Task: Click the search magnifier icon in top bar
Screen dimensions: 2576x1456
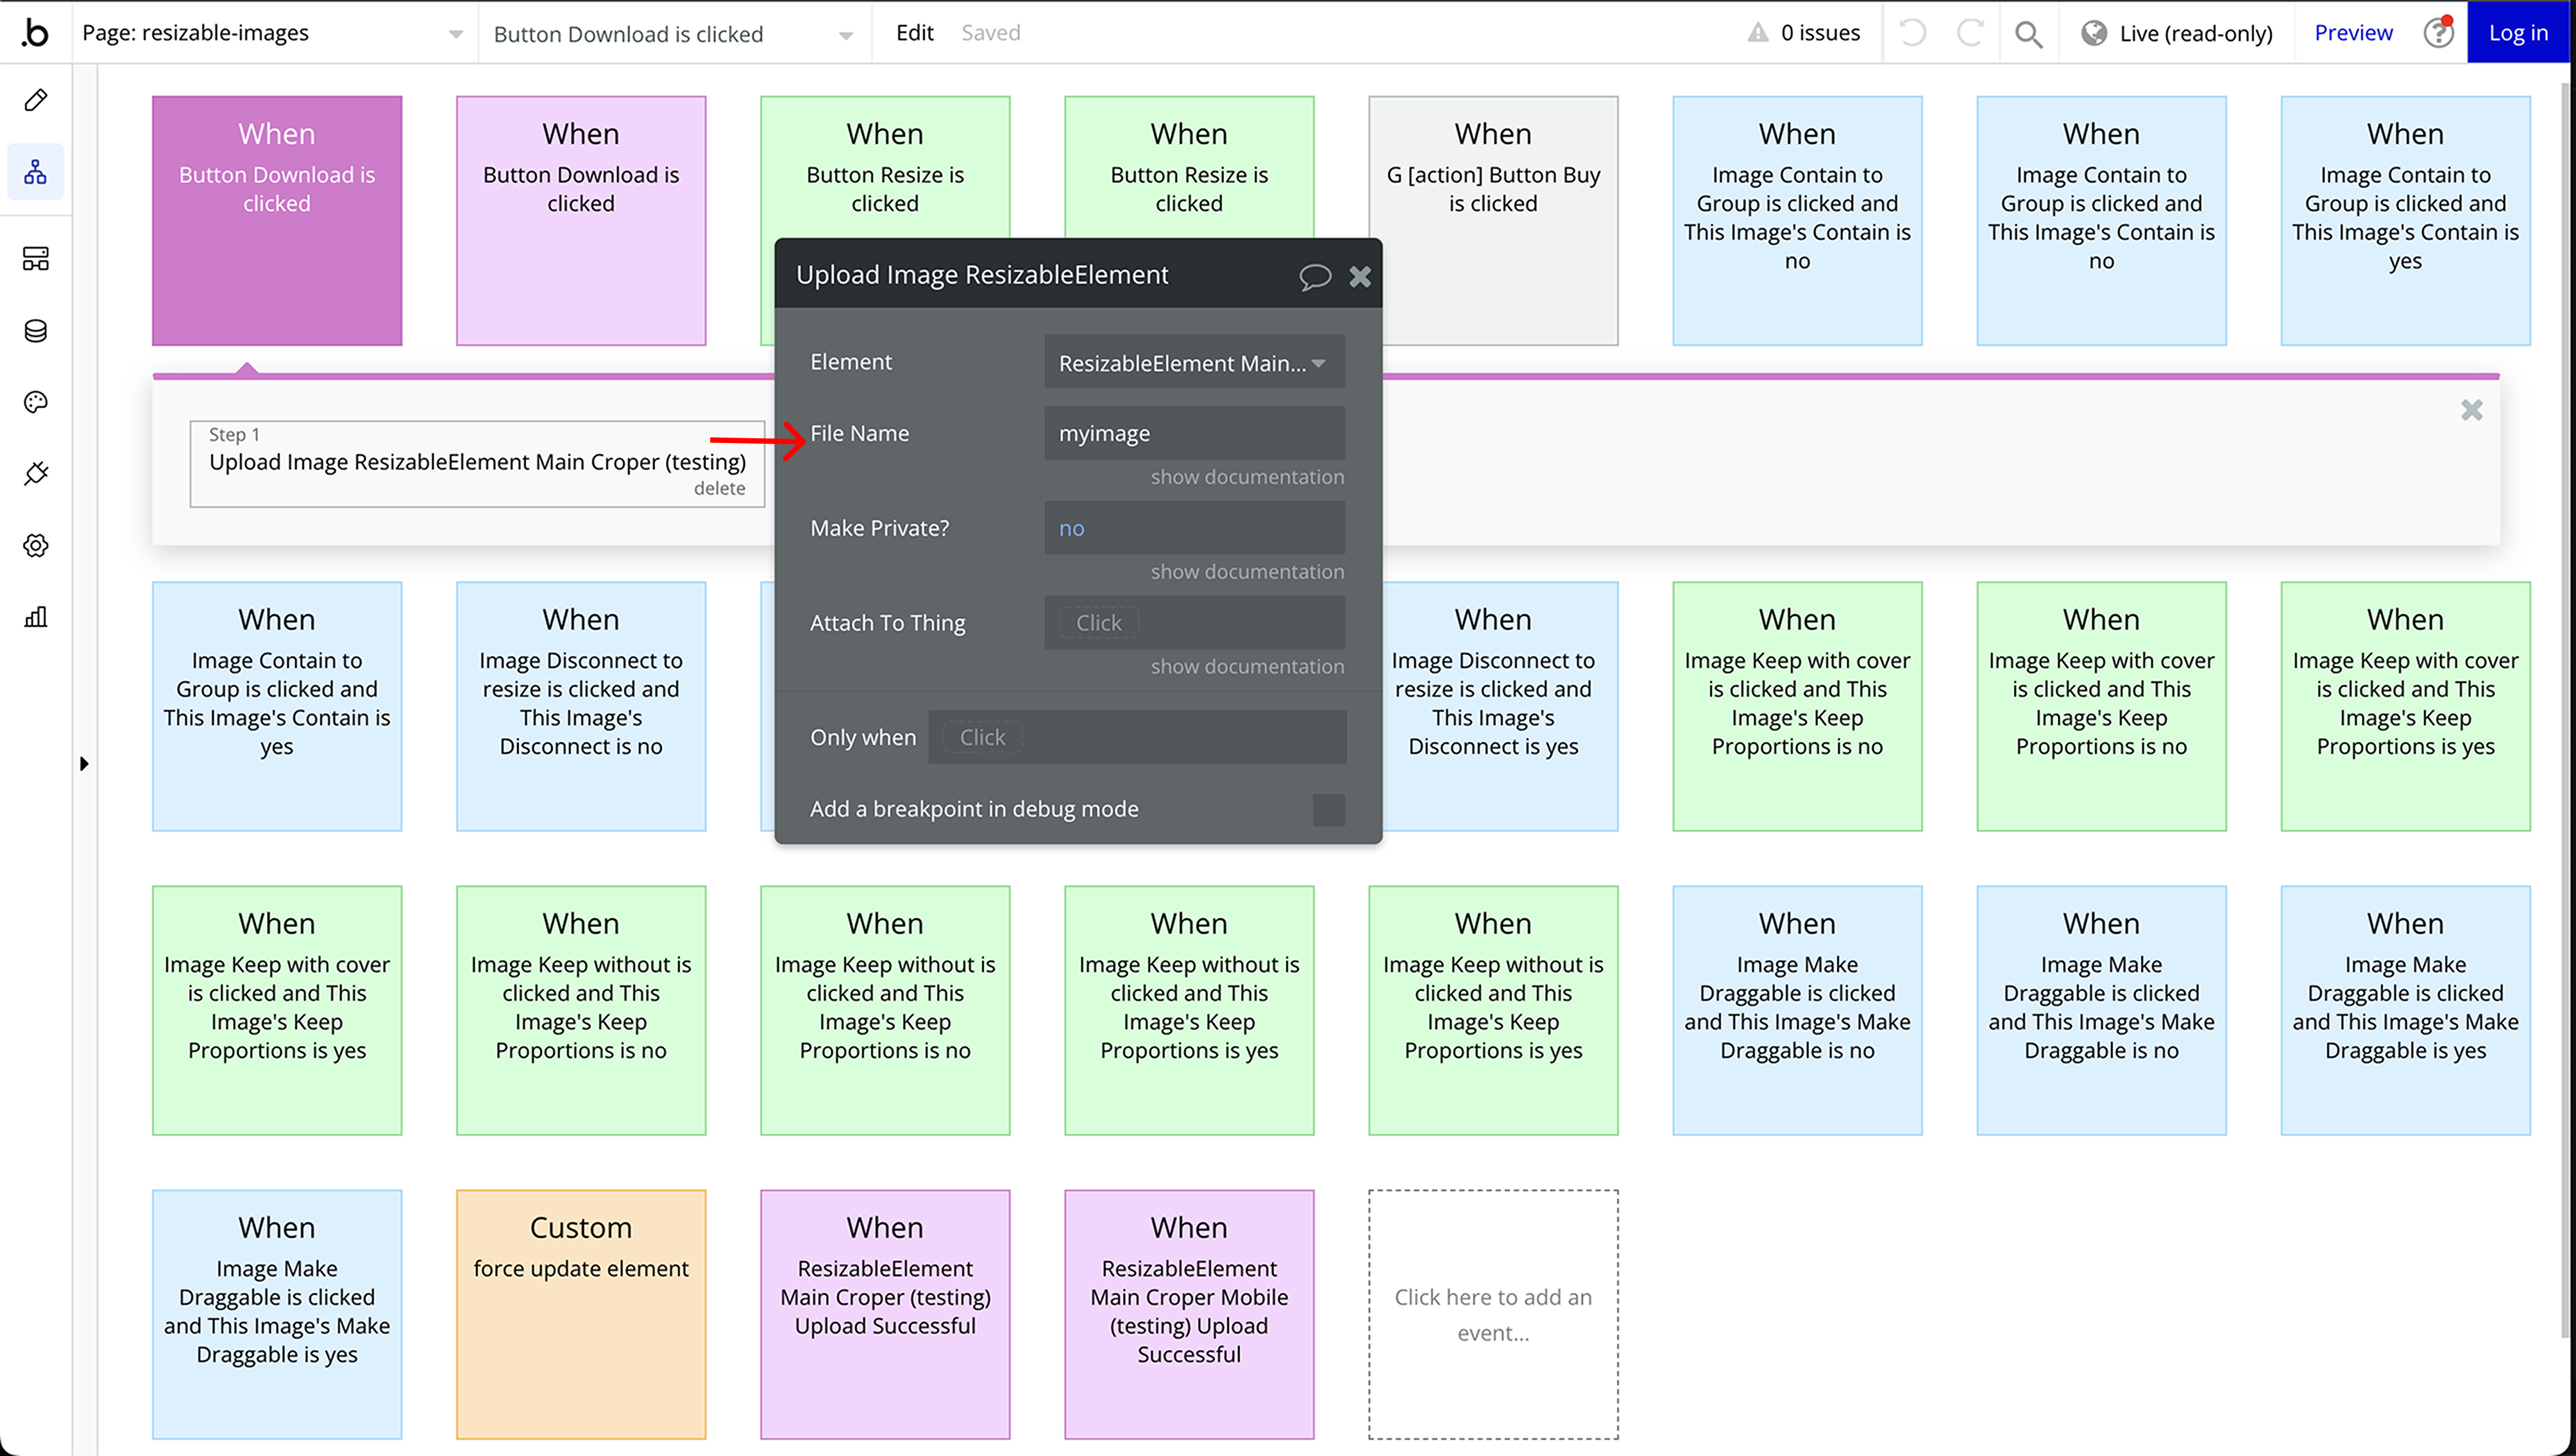Action: pyautogui.click(x=2028, y=34)
